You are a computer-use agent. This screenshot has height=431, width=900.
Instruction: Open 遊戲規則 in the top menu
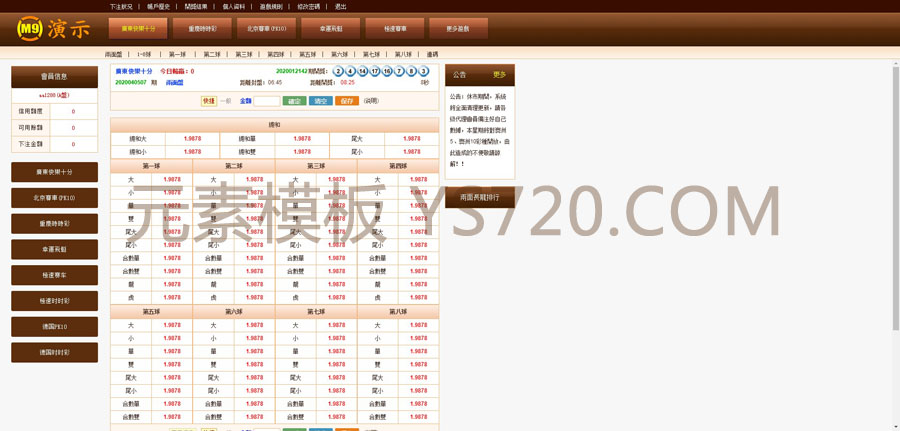(x=271, y=6)
